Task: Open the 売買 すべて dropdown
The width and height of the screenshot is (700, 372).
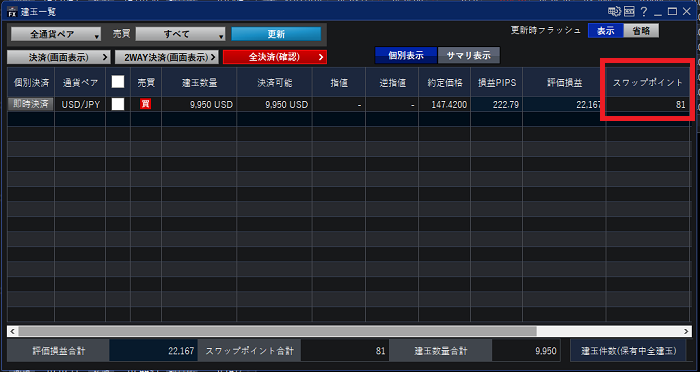Action: [x=180, y=34]
